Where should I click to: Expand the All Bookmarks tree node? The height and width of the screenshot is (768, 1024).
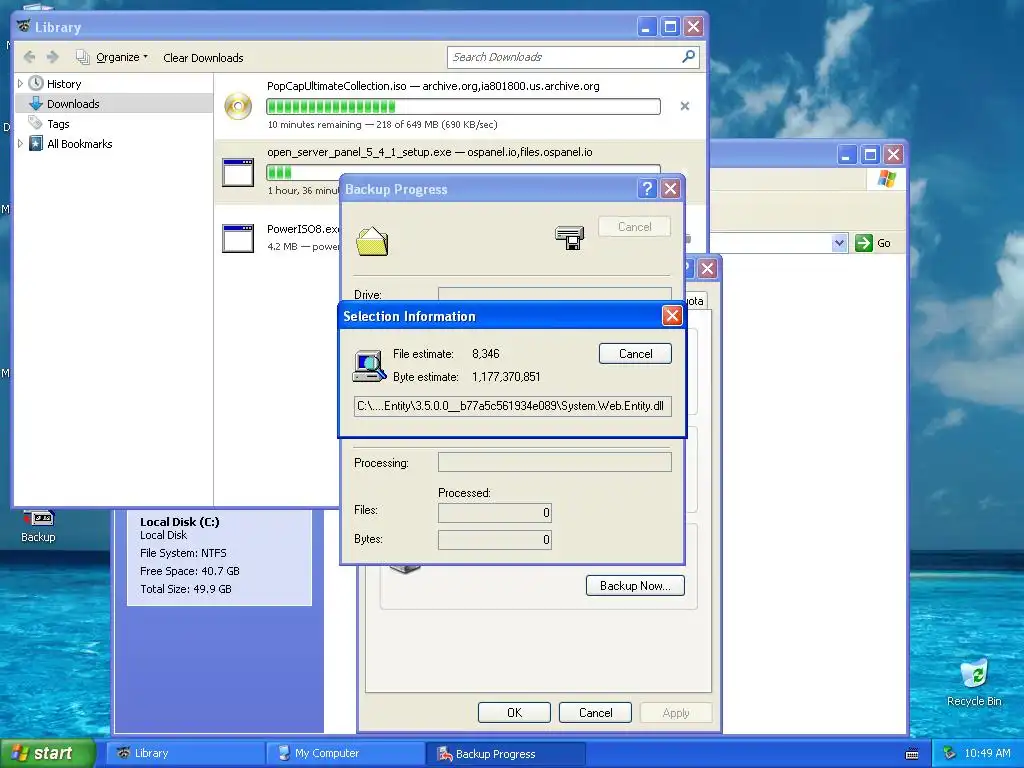[x=20, y=144]
